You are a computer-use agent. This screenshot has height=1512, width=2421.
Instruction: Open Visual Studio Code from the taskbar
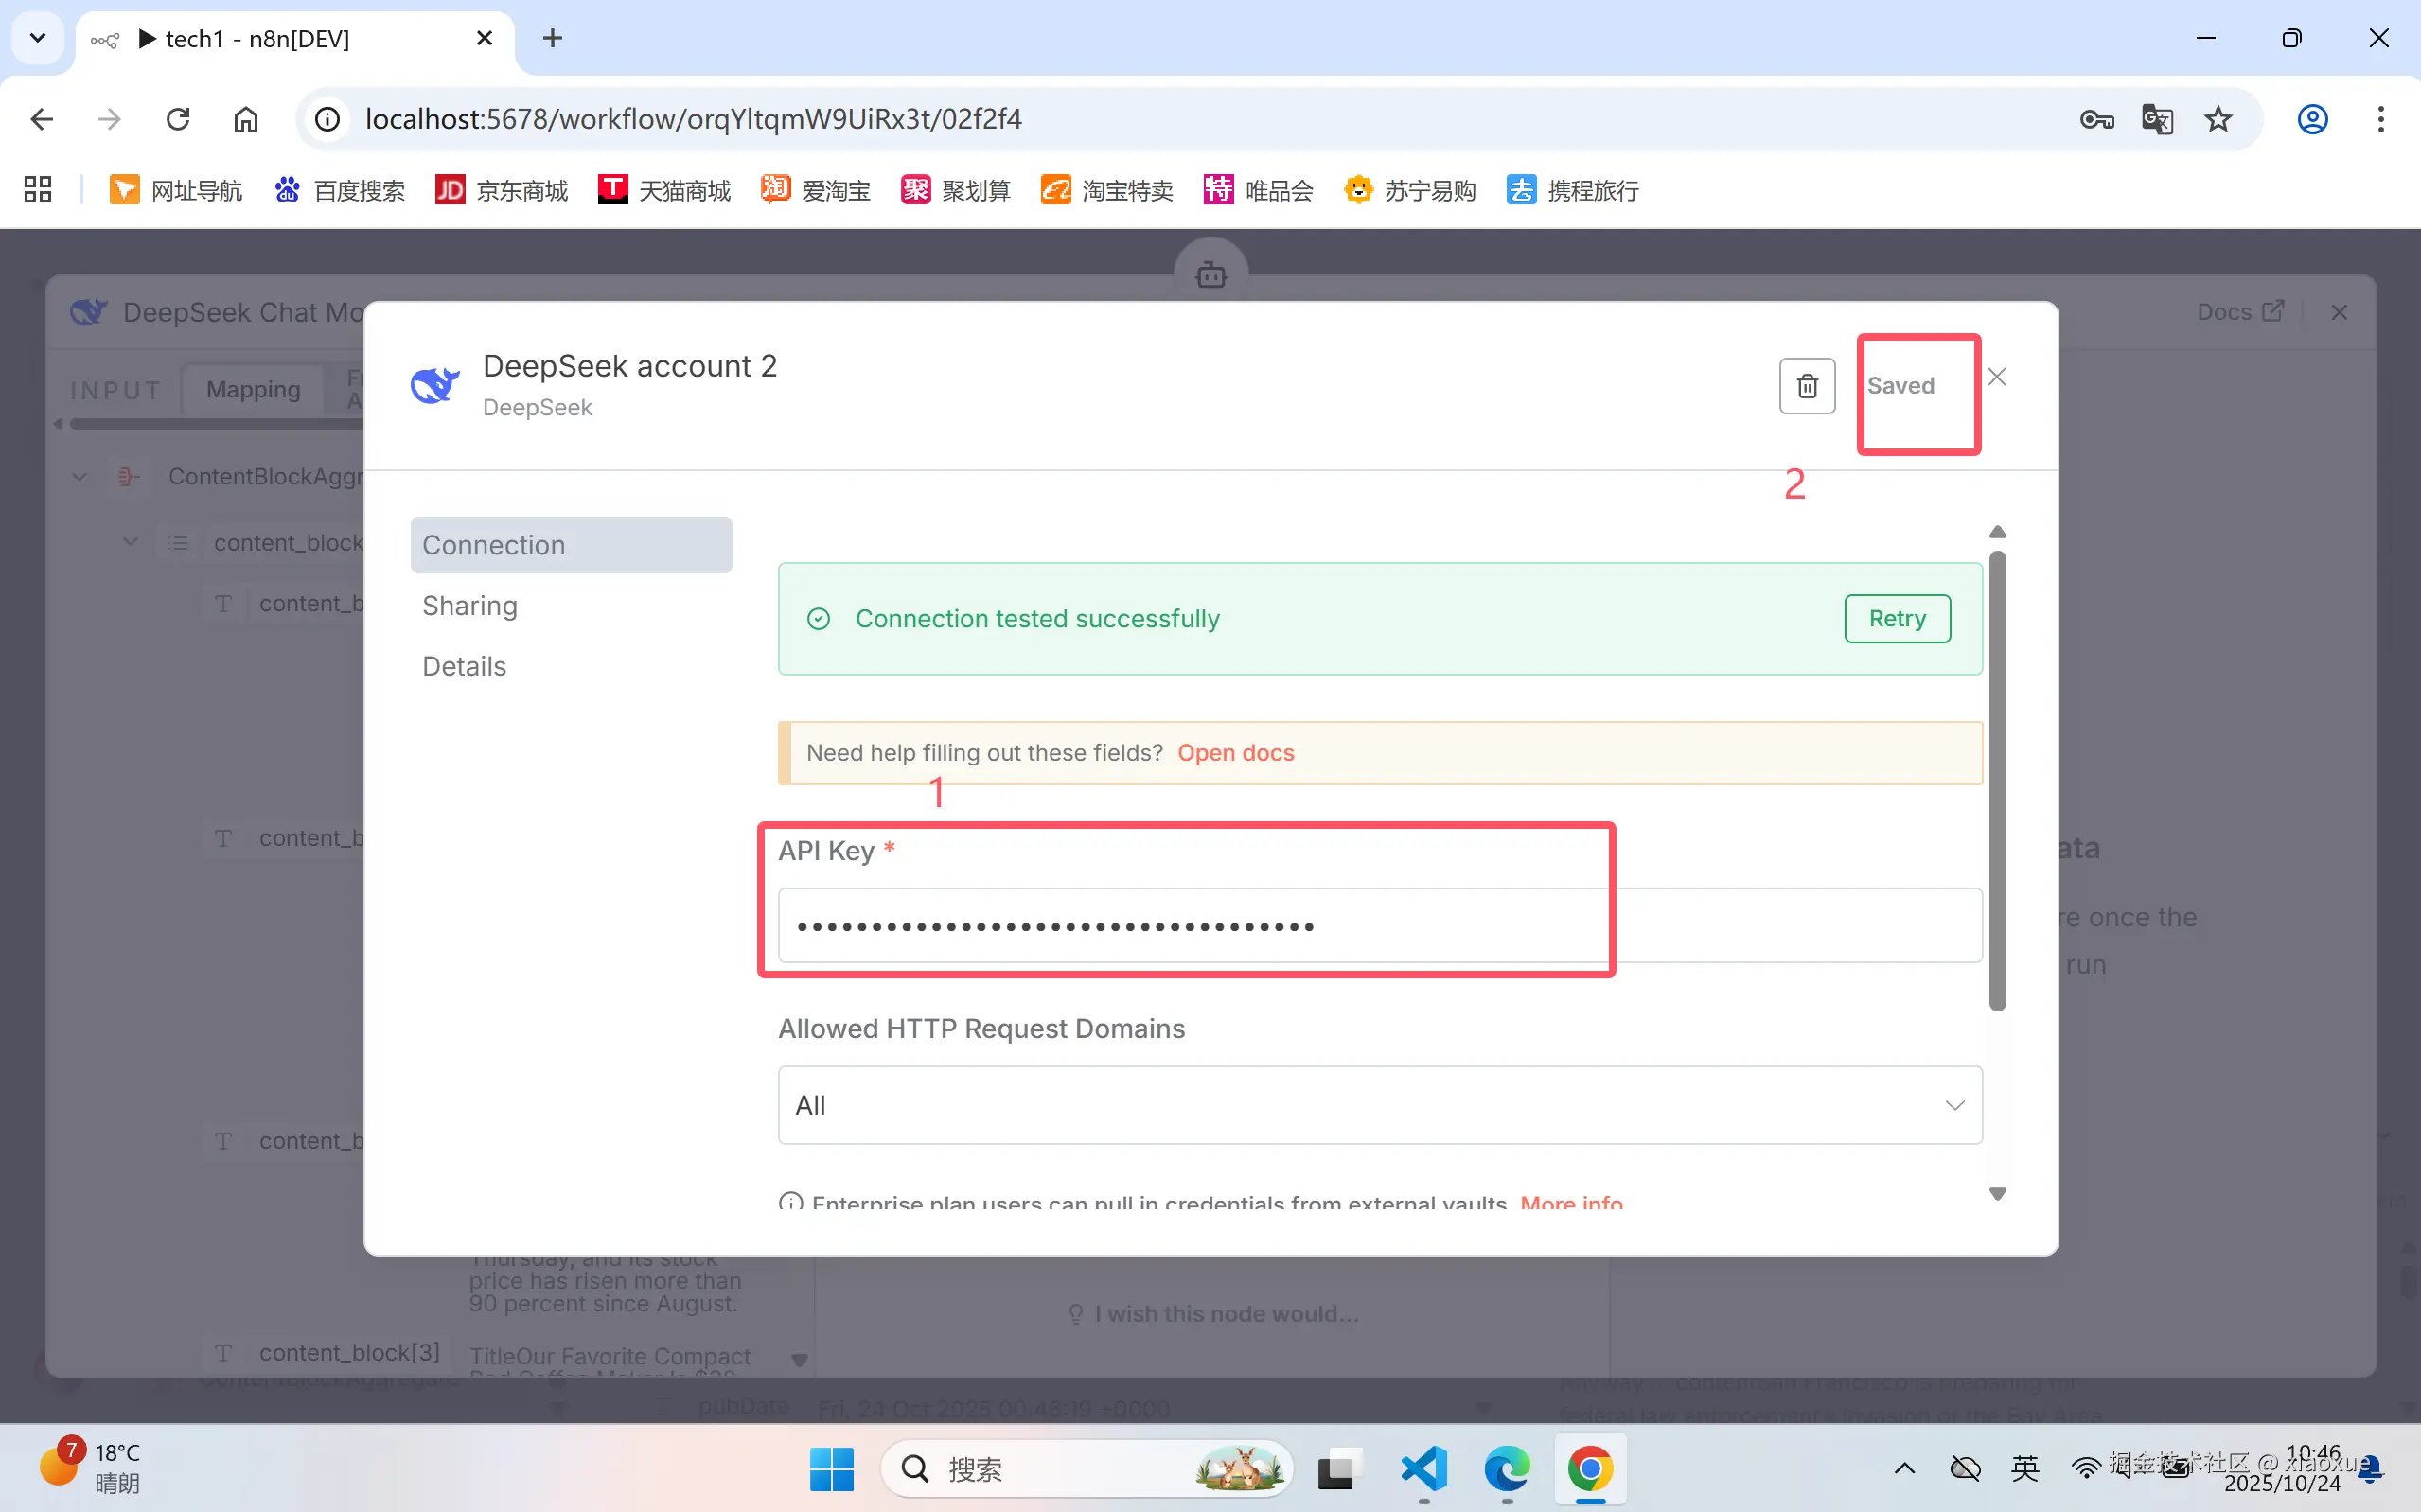(x=1424, y=1468)
